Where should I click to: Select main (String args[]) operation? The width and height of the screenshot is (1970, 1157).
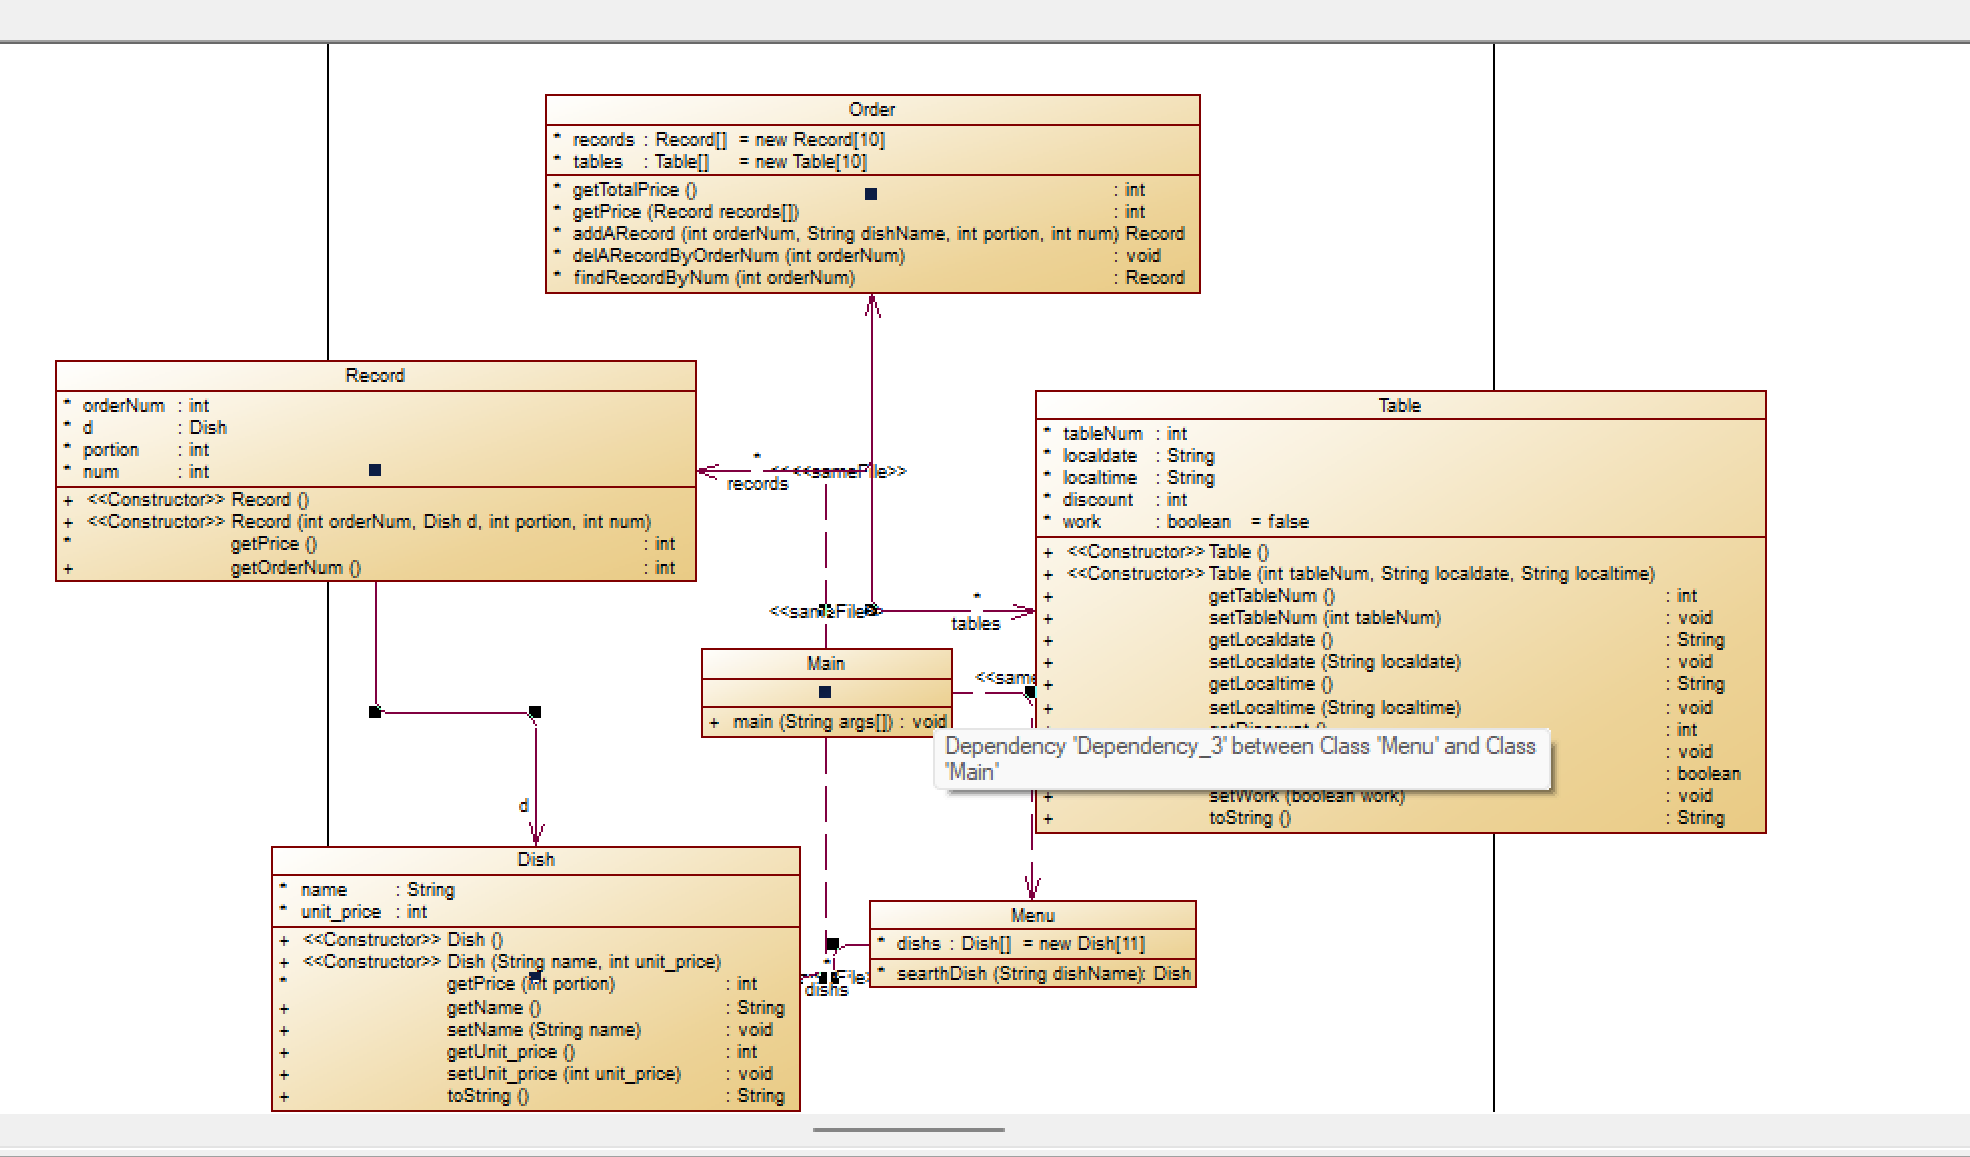812,722
